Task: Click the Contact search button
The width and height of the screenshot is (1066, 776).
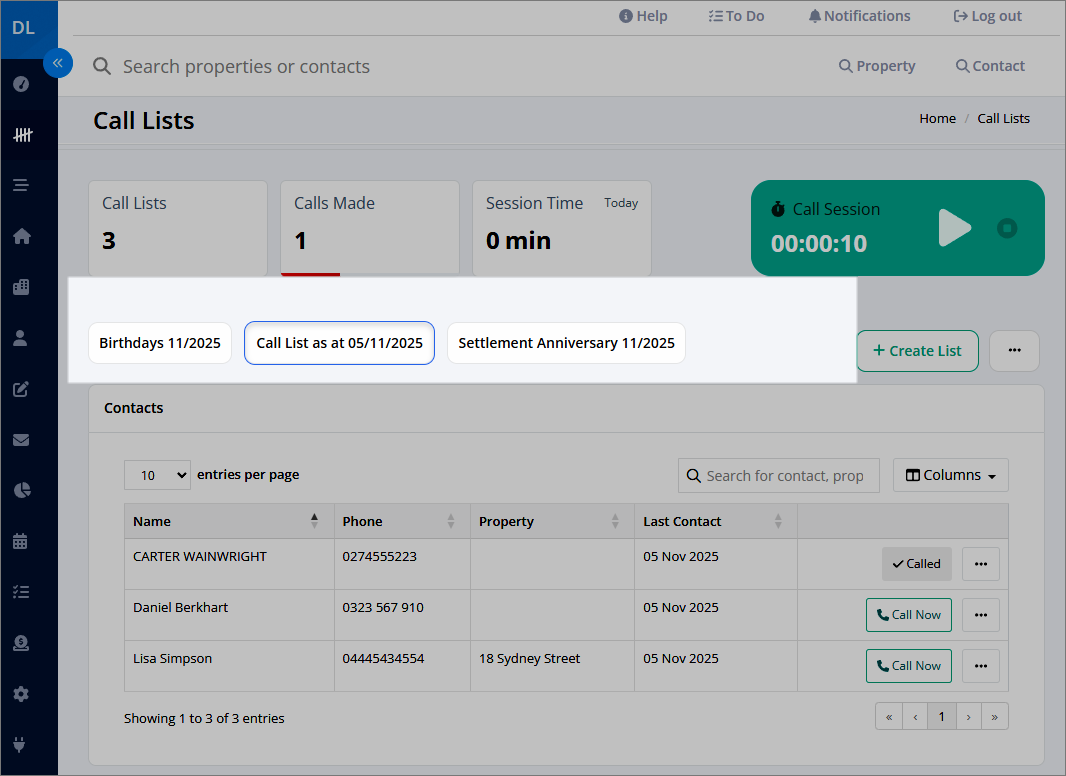Action: [x=991, y=66]
